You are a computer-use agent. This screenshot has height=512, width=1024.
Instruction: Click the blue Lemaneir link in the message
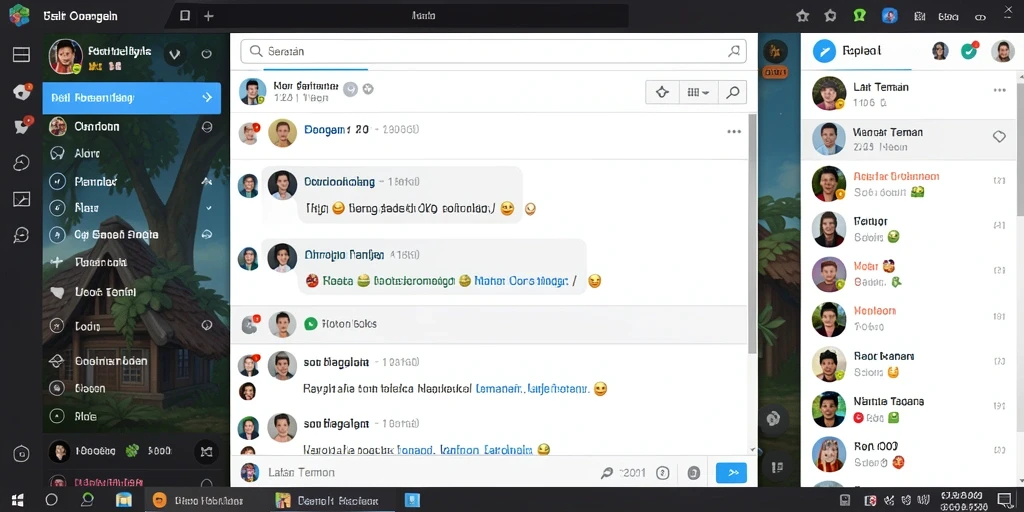pos(500,389)
